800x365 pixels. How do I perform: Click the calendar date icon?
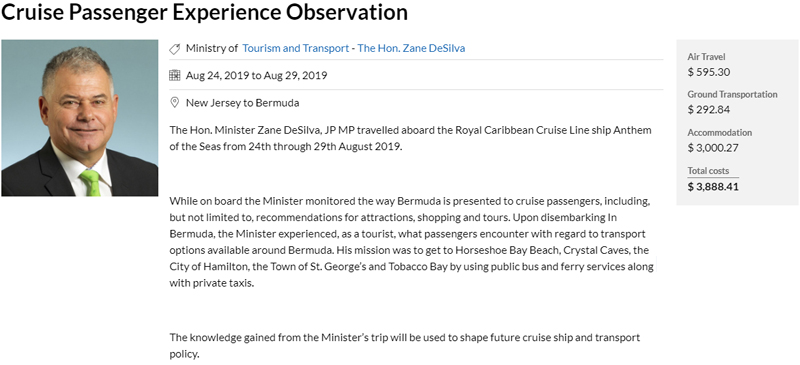(x=174, y=76)
